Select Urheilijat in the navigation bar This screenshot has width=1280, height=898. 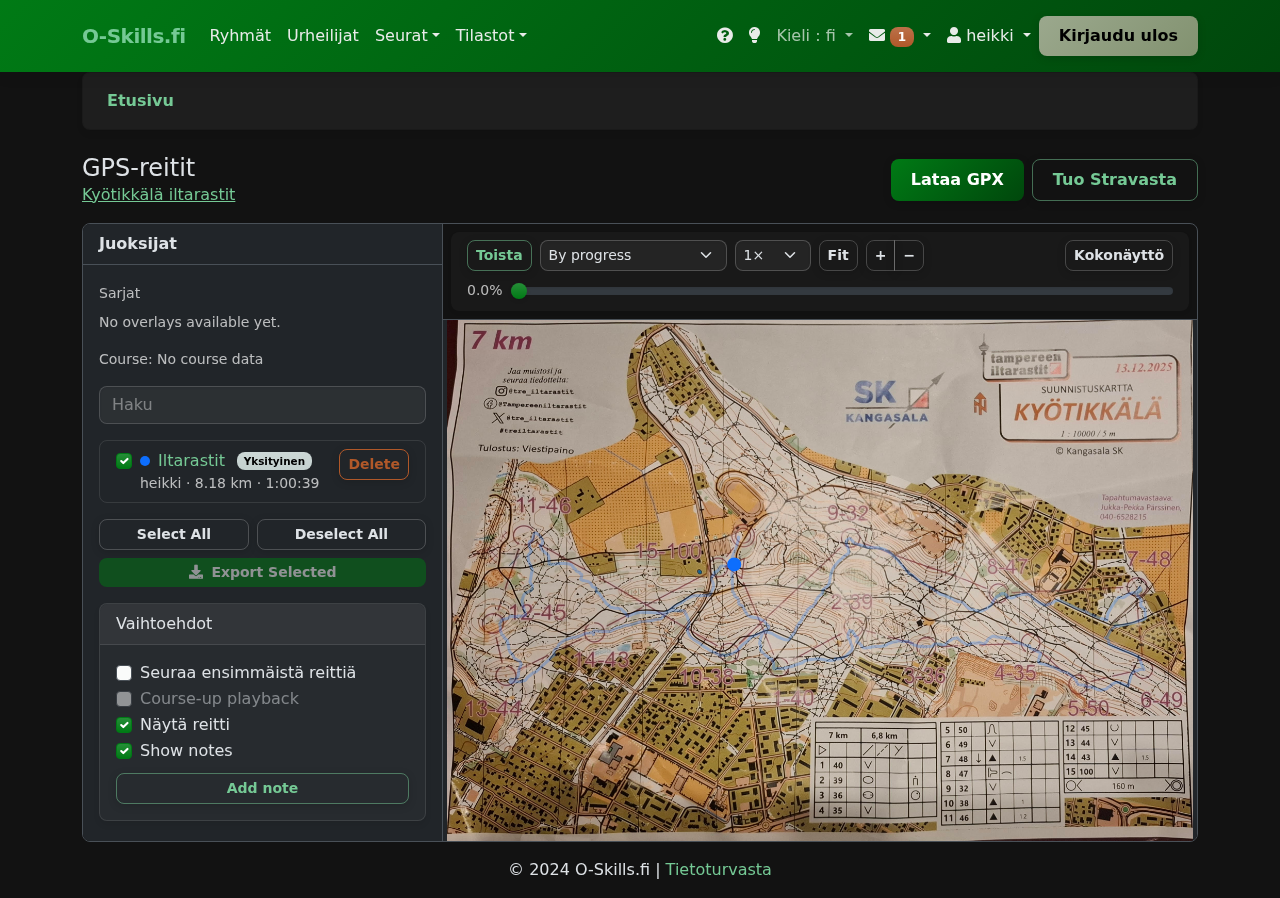322,35
